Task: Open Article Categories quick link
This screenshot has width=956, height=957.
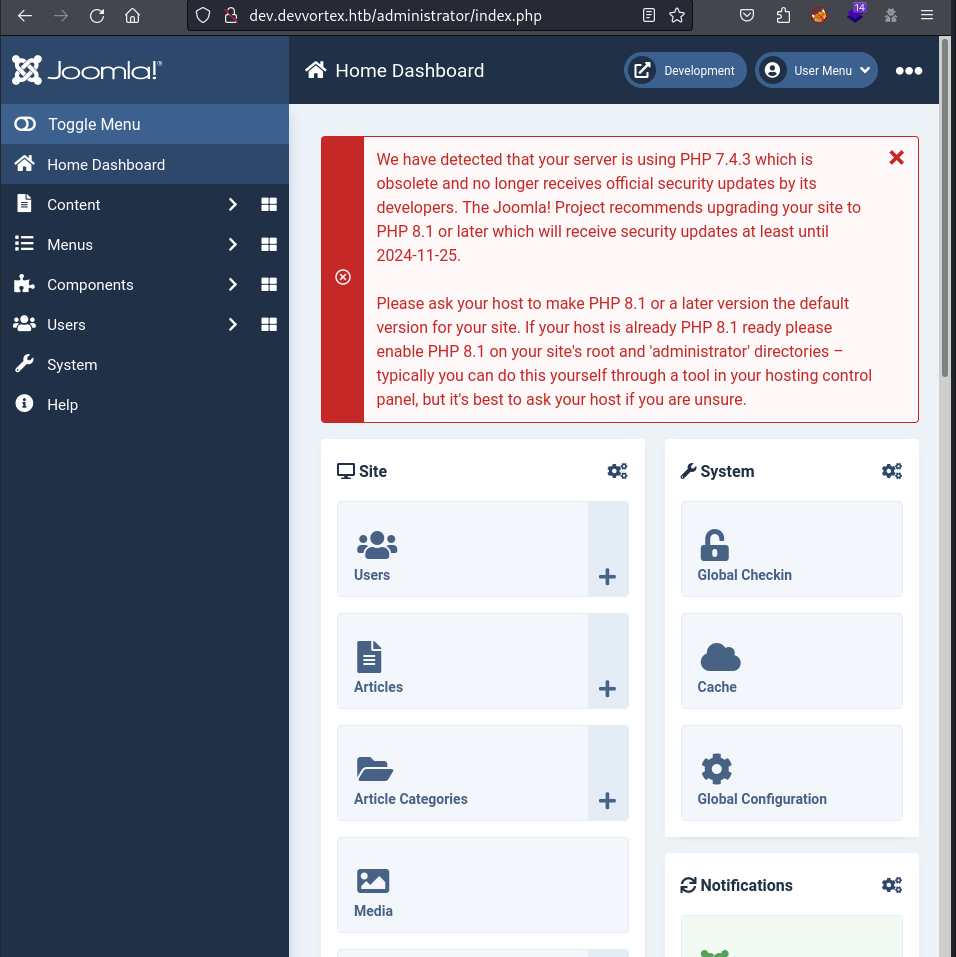Action: (x=463, y=773)
